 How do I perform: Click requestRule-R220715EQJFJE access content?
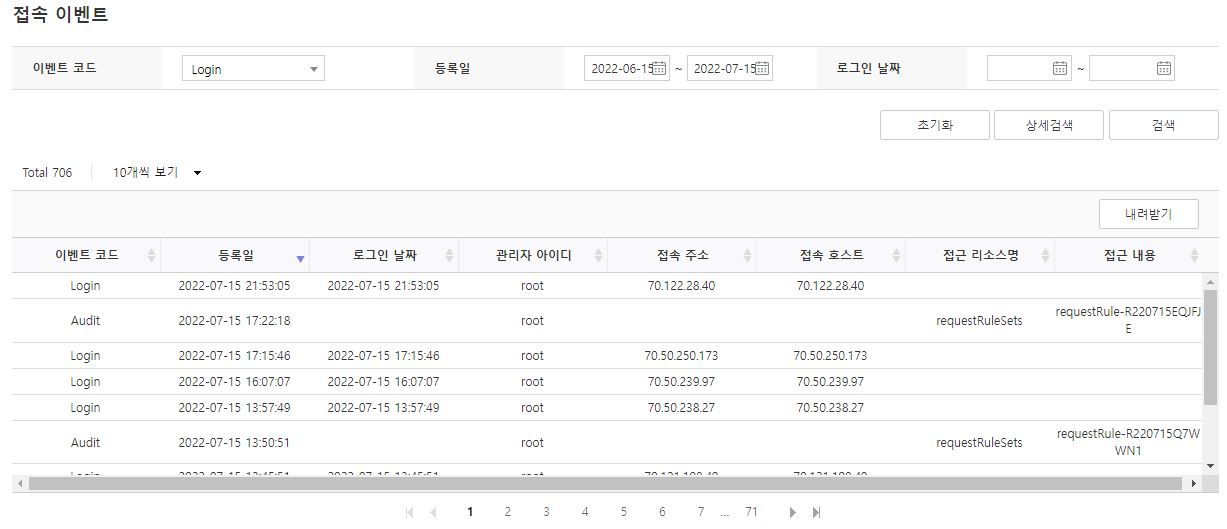pyautogui.click(x=1129, y=320)
